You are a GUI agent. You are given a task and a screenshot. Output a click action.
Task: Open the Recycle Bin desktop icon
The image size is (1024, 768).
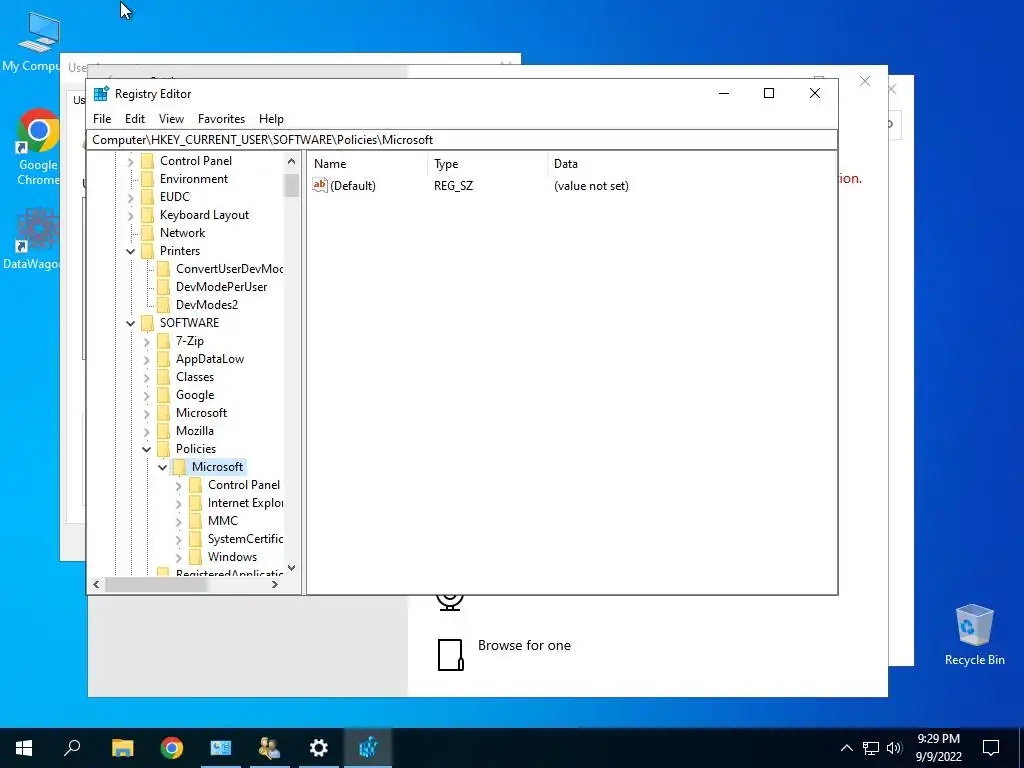pyautogui.click(x=974, y=635)
